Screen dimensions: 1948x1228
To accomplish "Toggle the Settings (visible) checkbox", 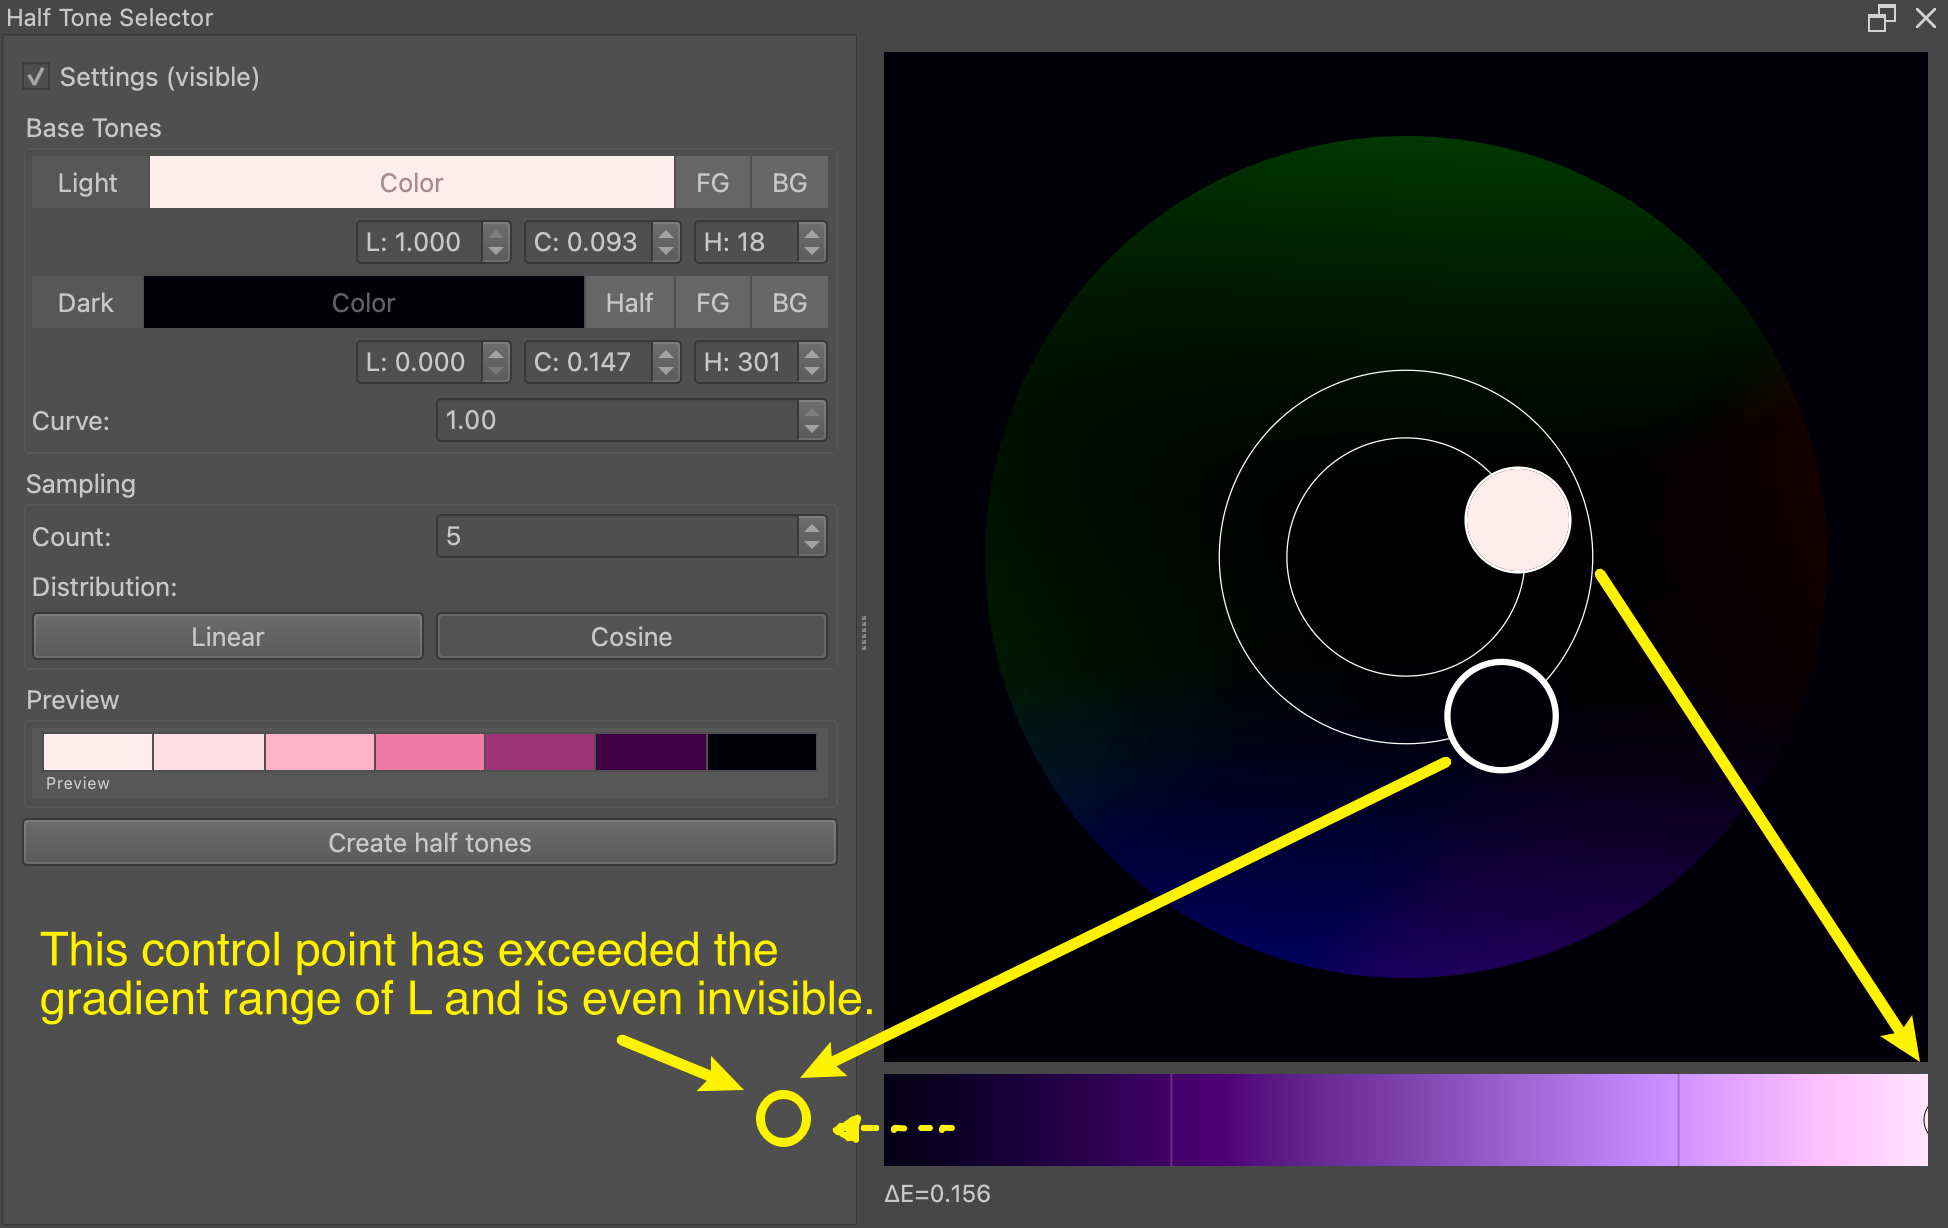I will tap(37, 77).
